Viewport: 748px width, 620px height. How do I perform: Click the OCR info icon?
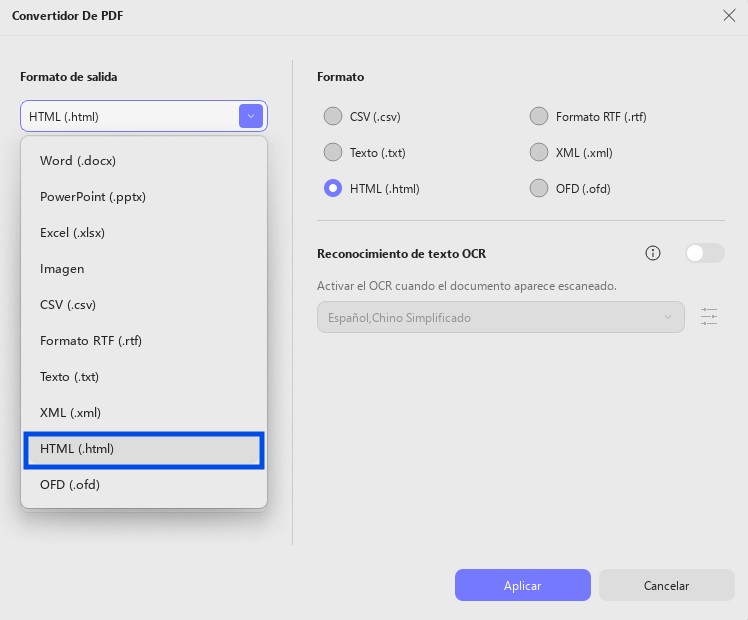click(x=653, y=253)
